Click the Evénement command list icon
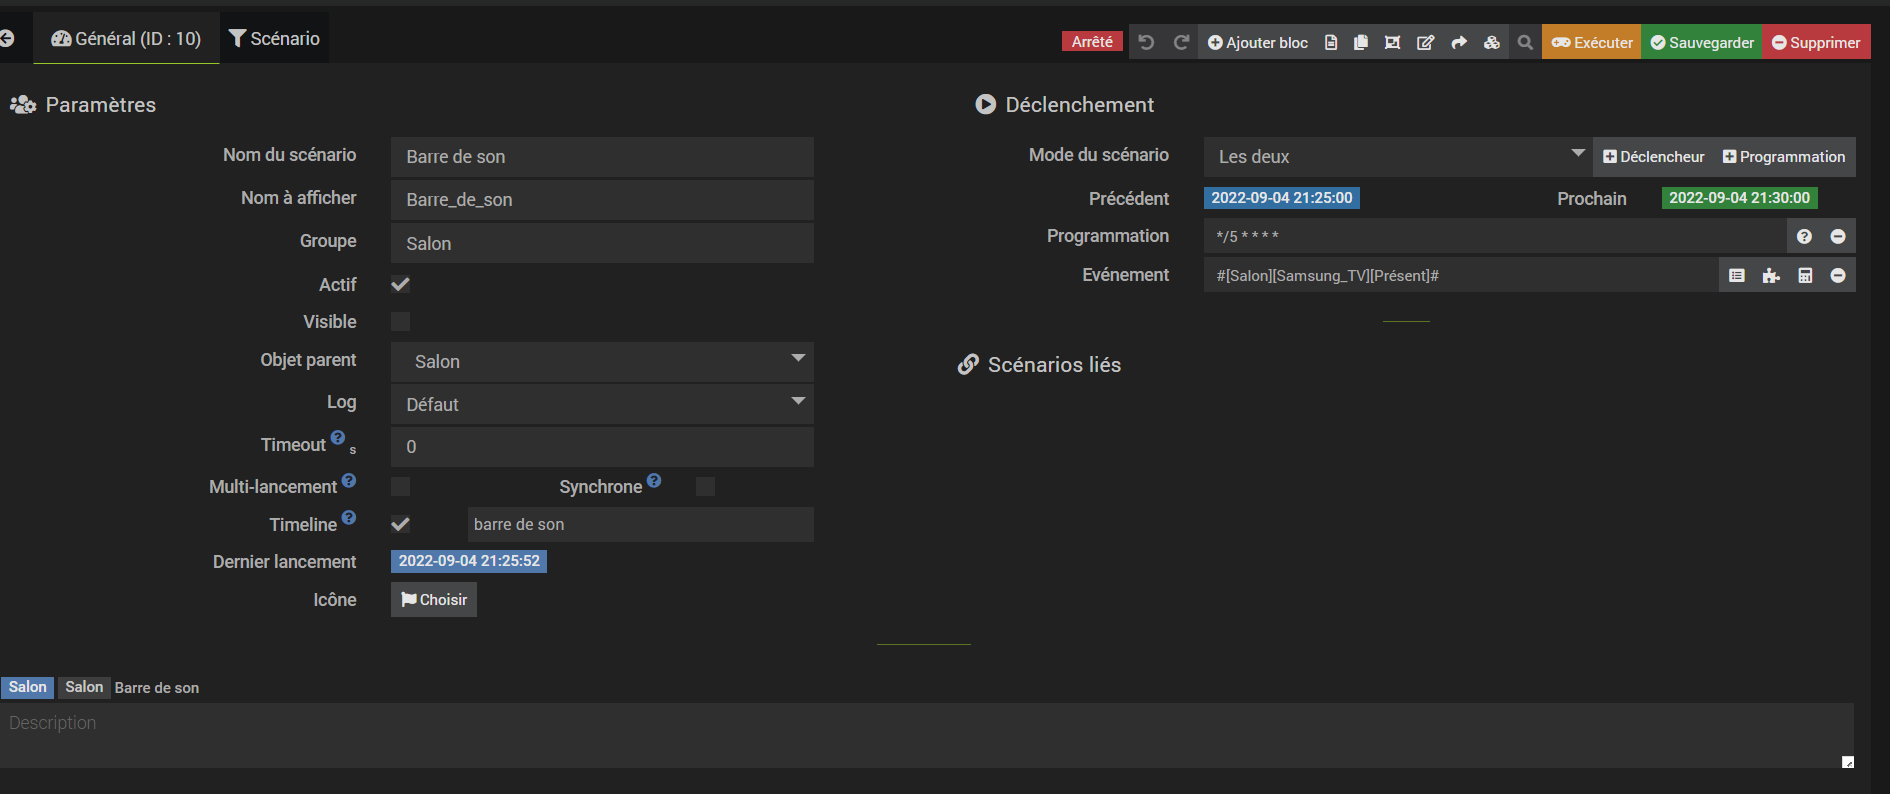Image resolution: width=1890 pixels, height=794 pixels. (x=1737, y=275)
